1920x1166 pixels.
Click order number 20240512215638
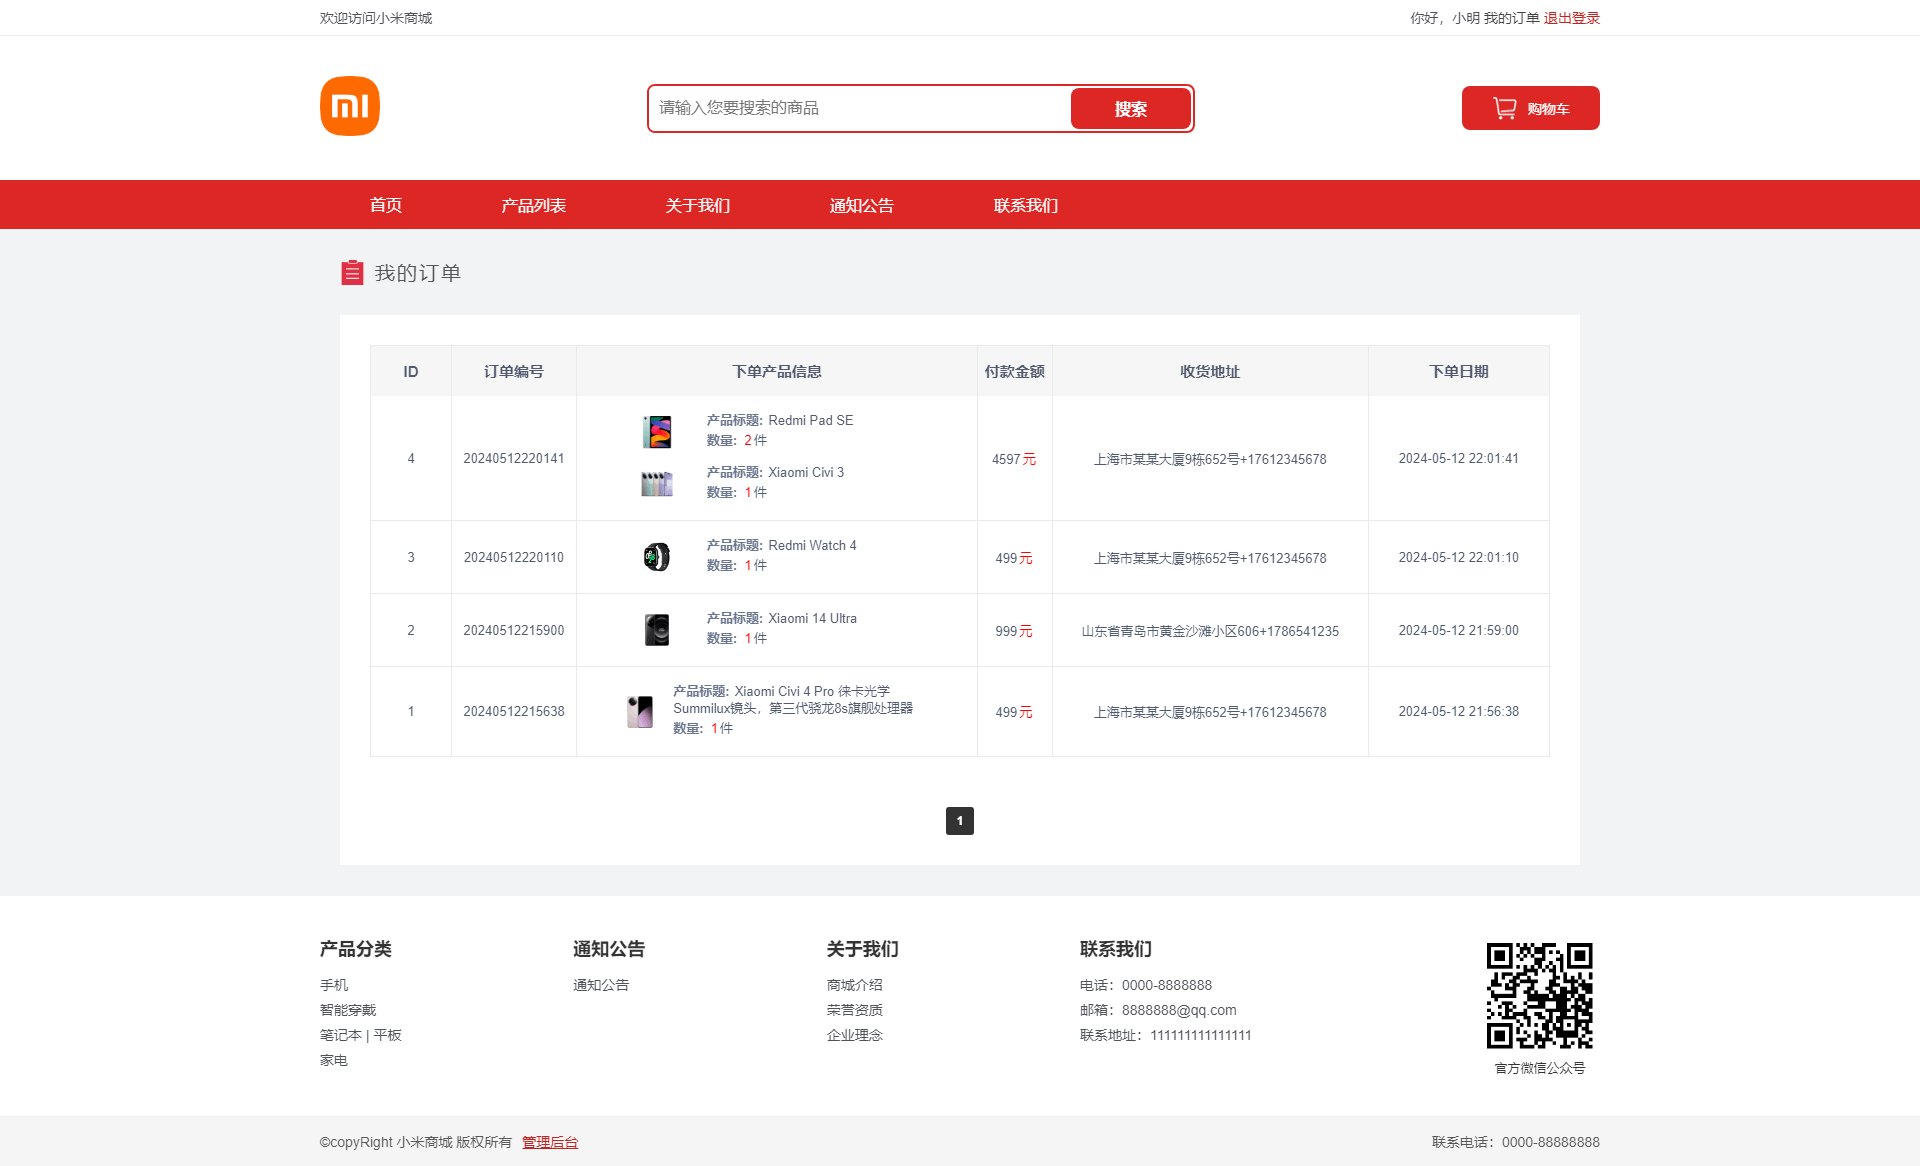point(514,711)
